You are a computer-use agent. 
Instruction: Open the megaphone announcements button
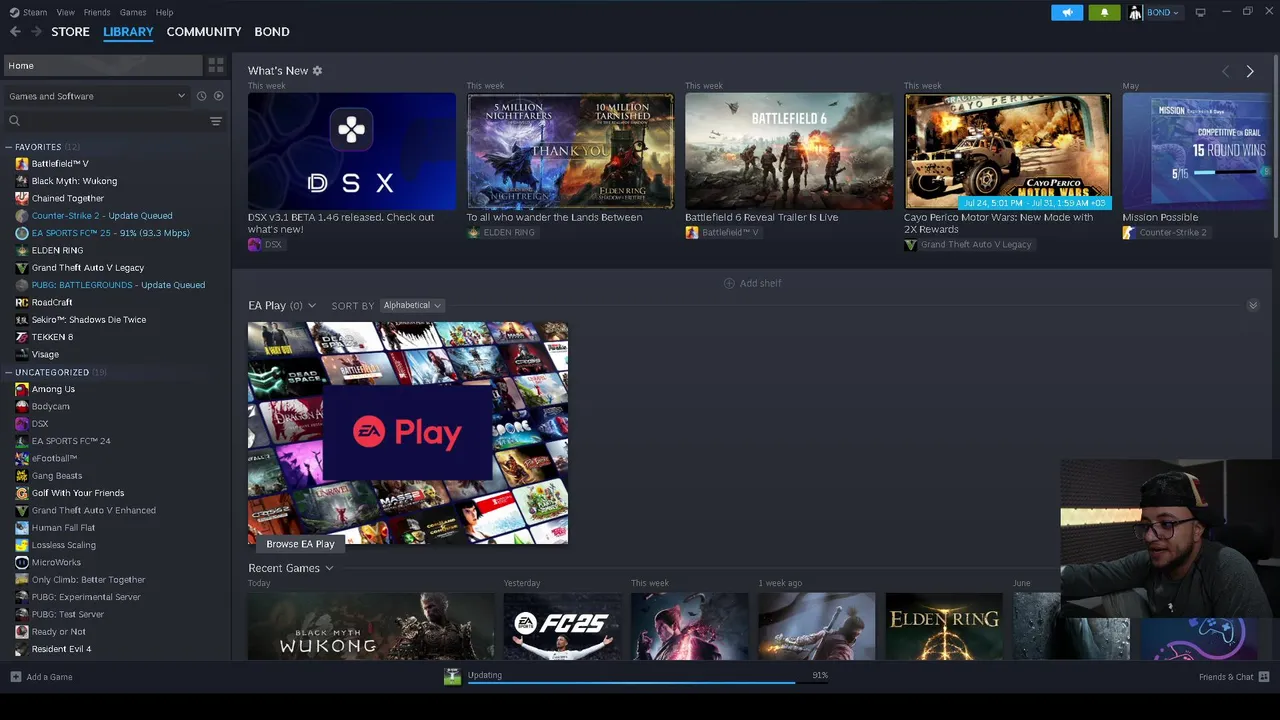(1067, 12)
